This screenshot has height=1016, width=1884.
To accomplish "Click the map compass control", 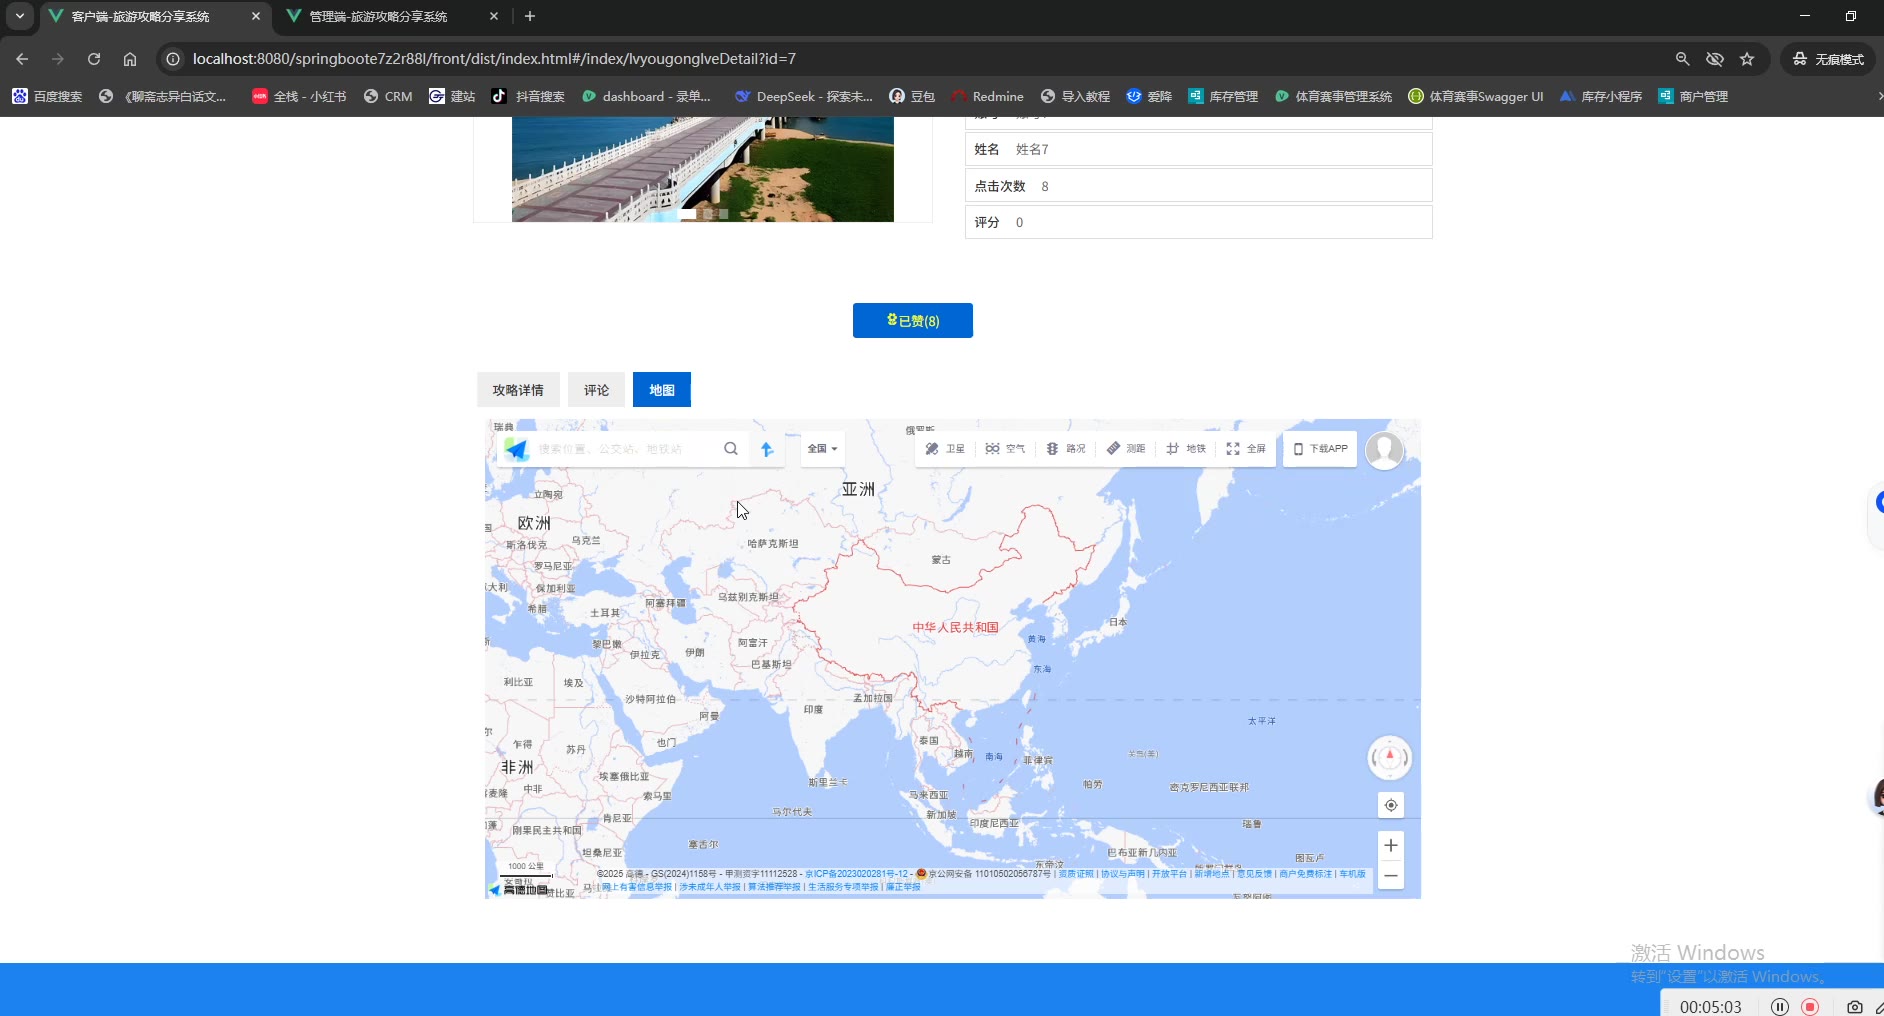I will click(x=1389, y=757).
